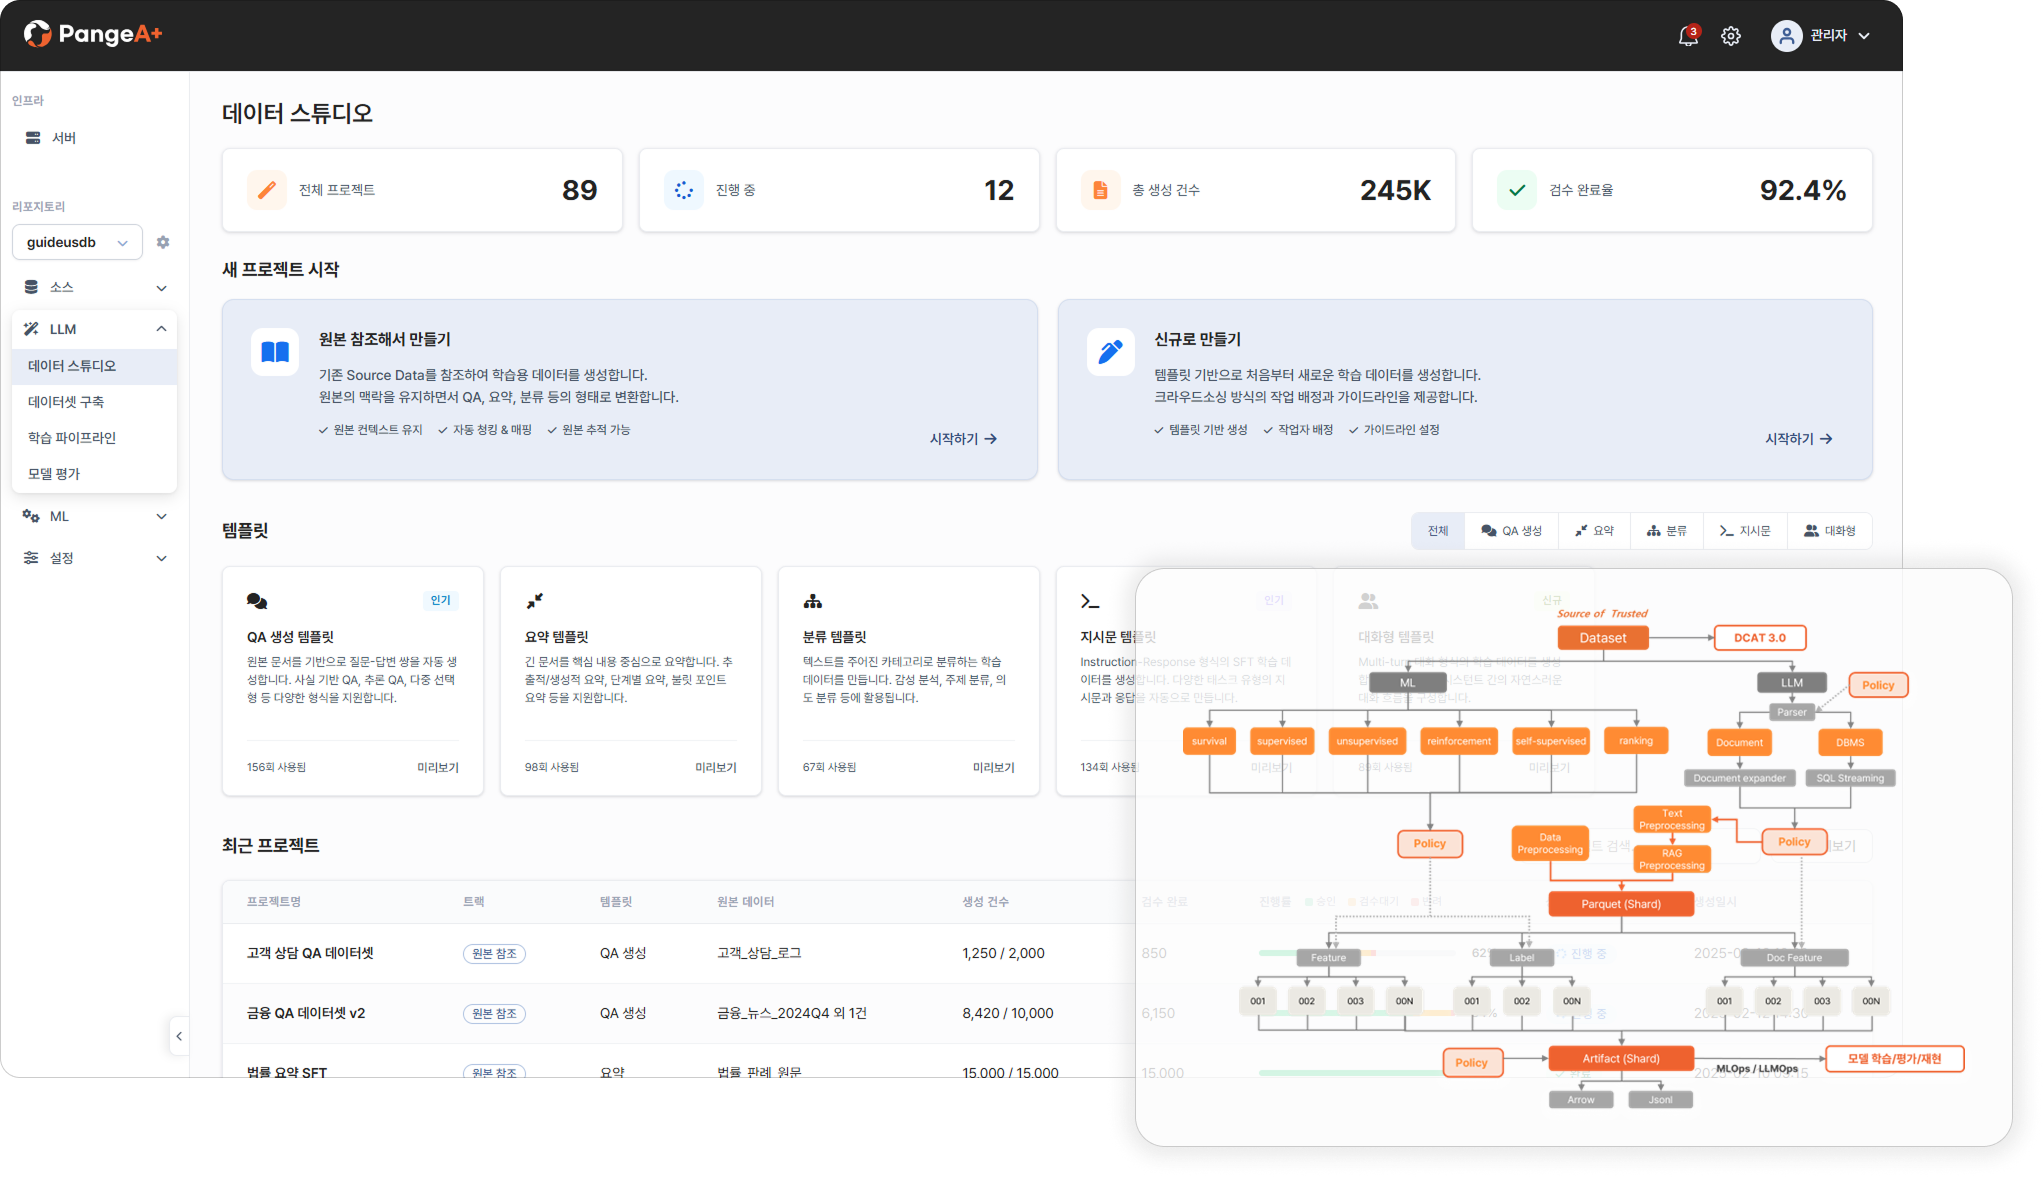Collapse the LLM sidebar section

coord(161,329)
